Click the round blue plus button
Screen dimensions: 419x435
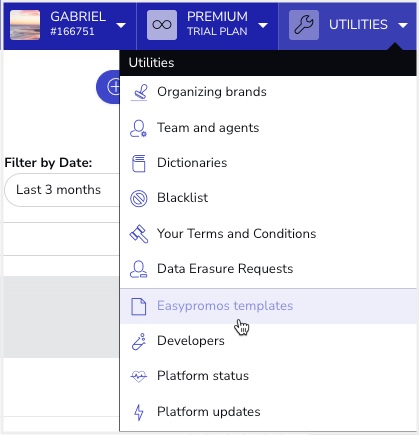tap(108, 87)
